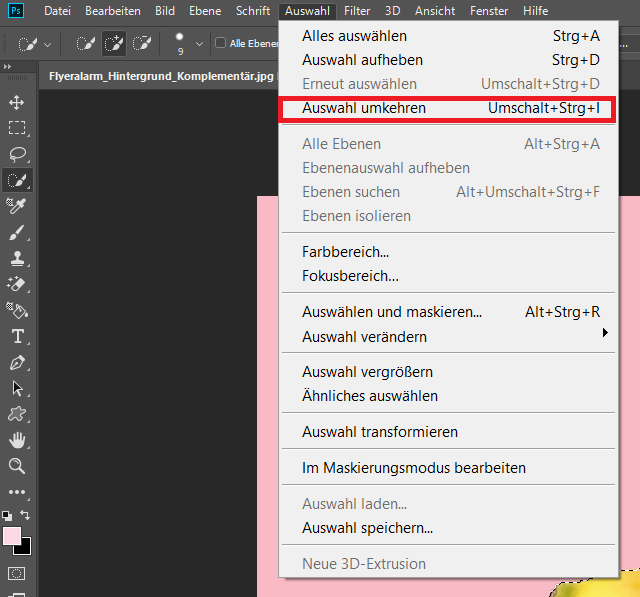The width and height of the screenshot is (640, 597).
Task: Toggle Subtract from selection brush mode
Action: pyautogui.click(x=142, y=44)
